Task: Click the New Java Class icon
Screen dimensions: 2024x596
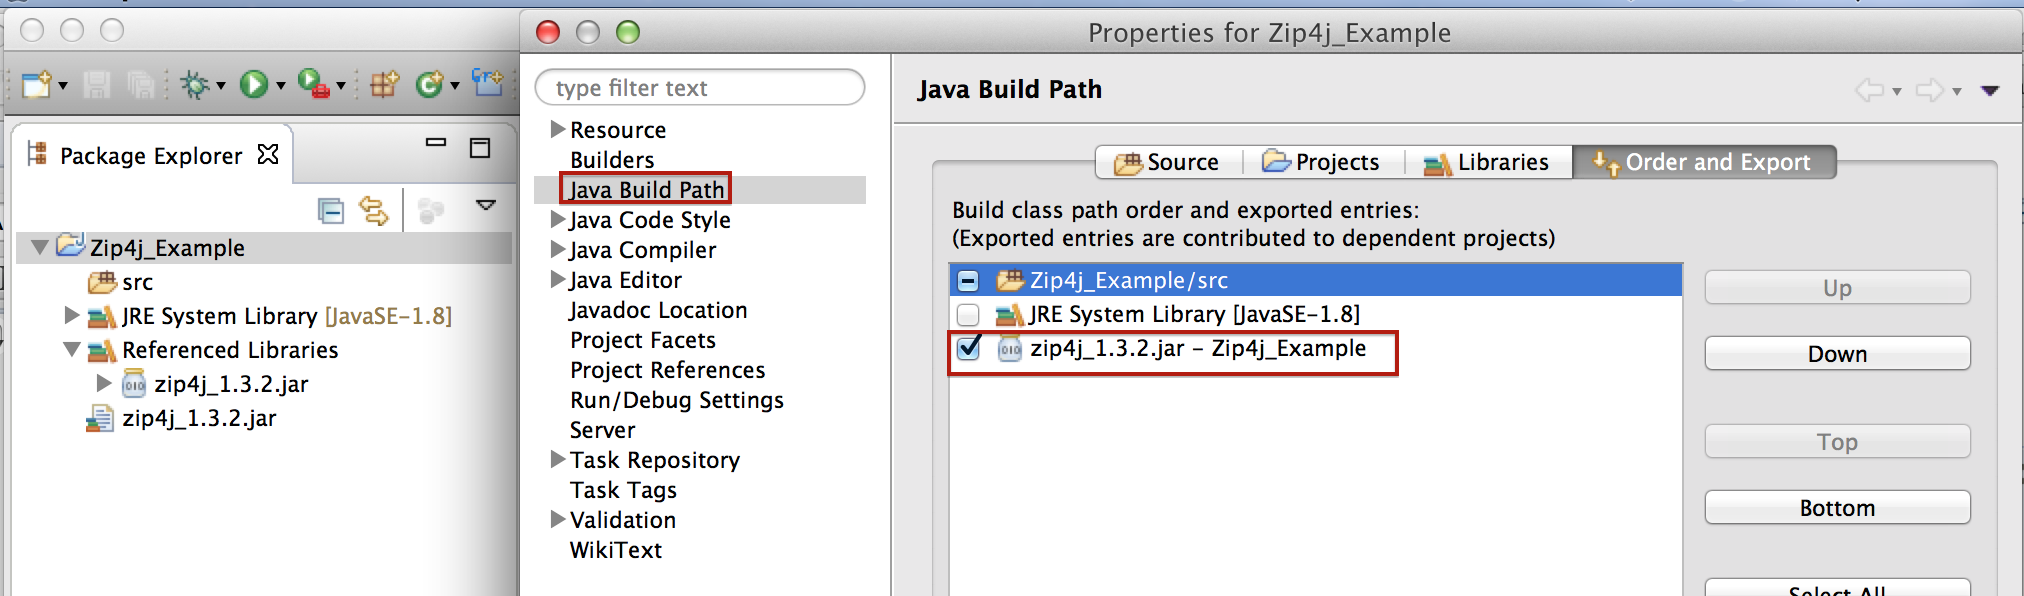Action: [429, 85]
